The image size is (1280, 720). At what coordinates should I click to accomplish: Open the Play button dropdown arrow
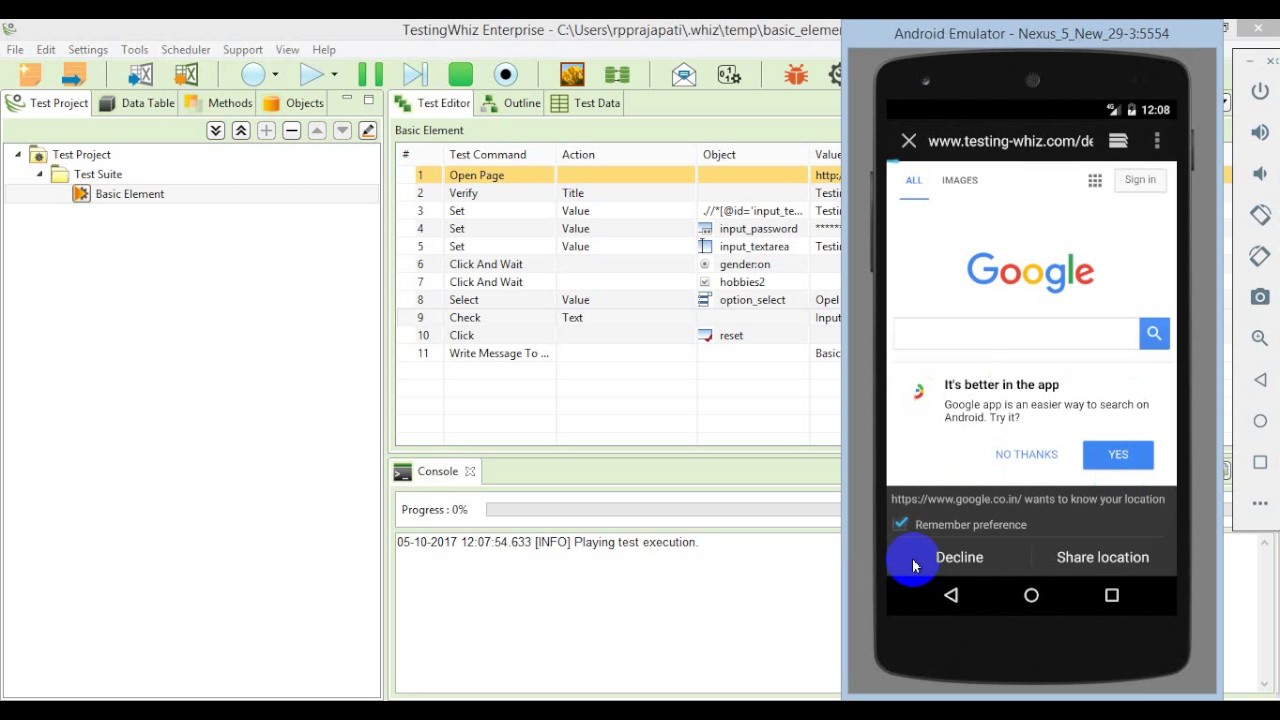coord(334,75)
